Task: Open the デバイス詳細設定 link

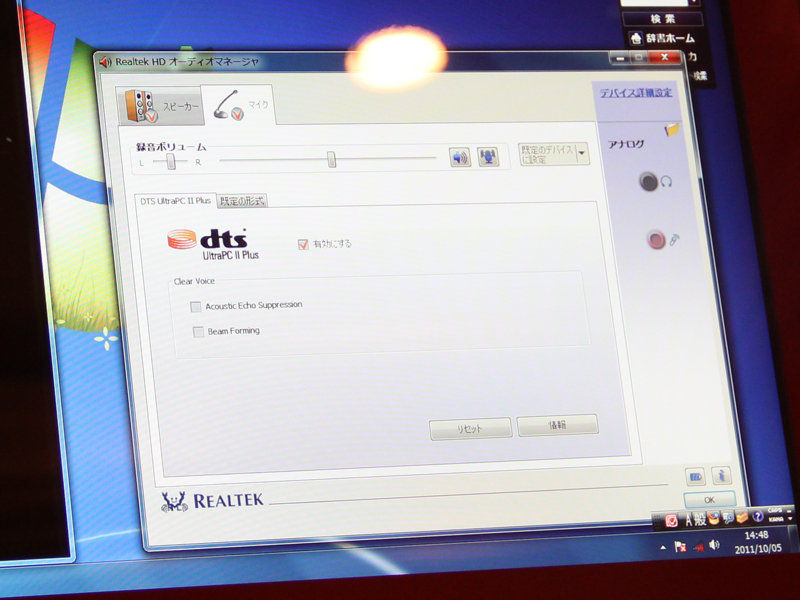Action: pyautogui.click(x=636, y=93)
